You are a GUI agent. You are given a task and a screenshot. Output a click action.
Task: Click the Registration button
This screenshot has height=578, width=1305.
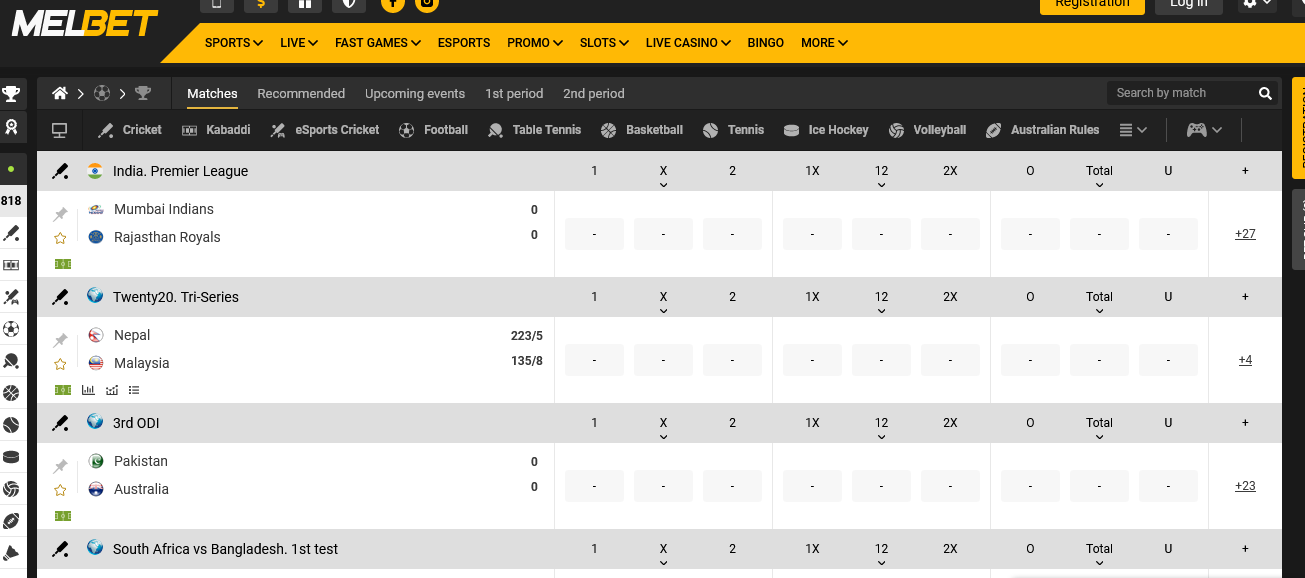(1092, 5)
